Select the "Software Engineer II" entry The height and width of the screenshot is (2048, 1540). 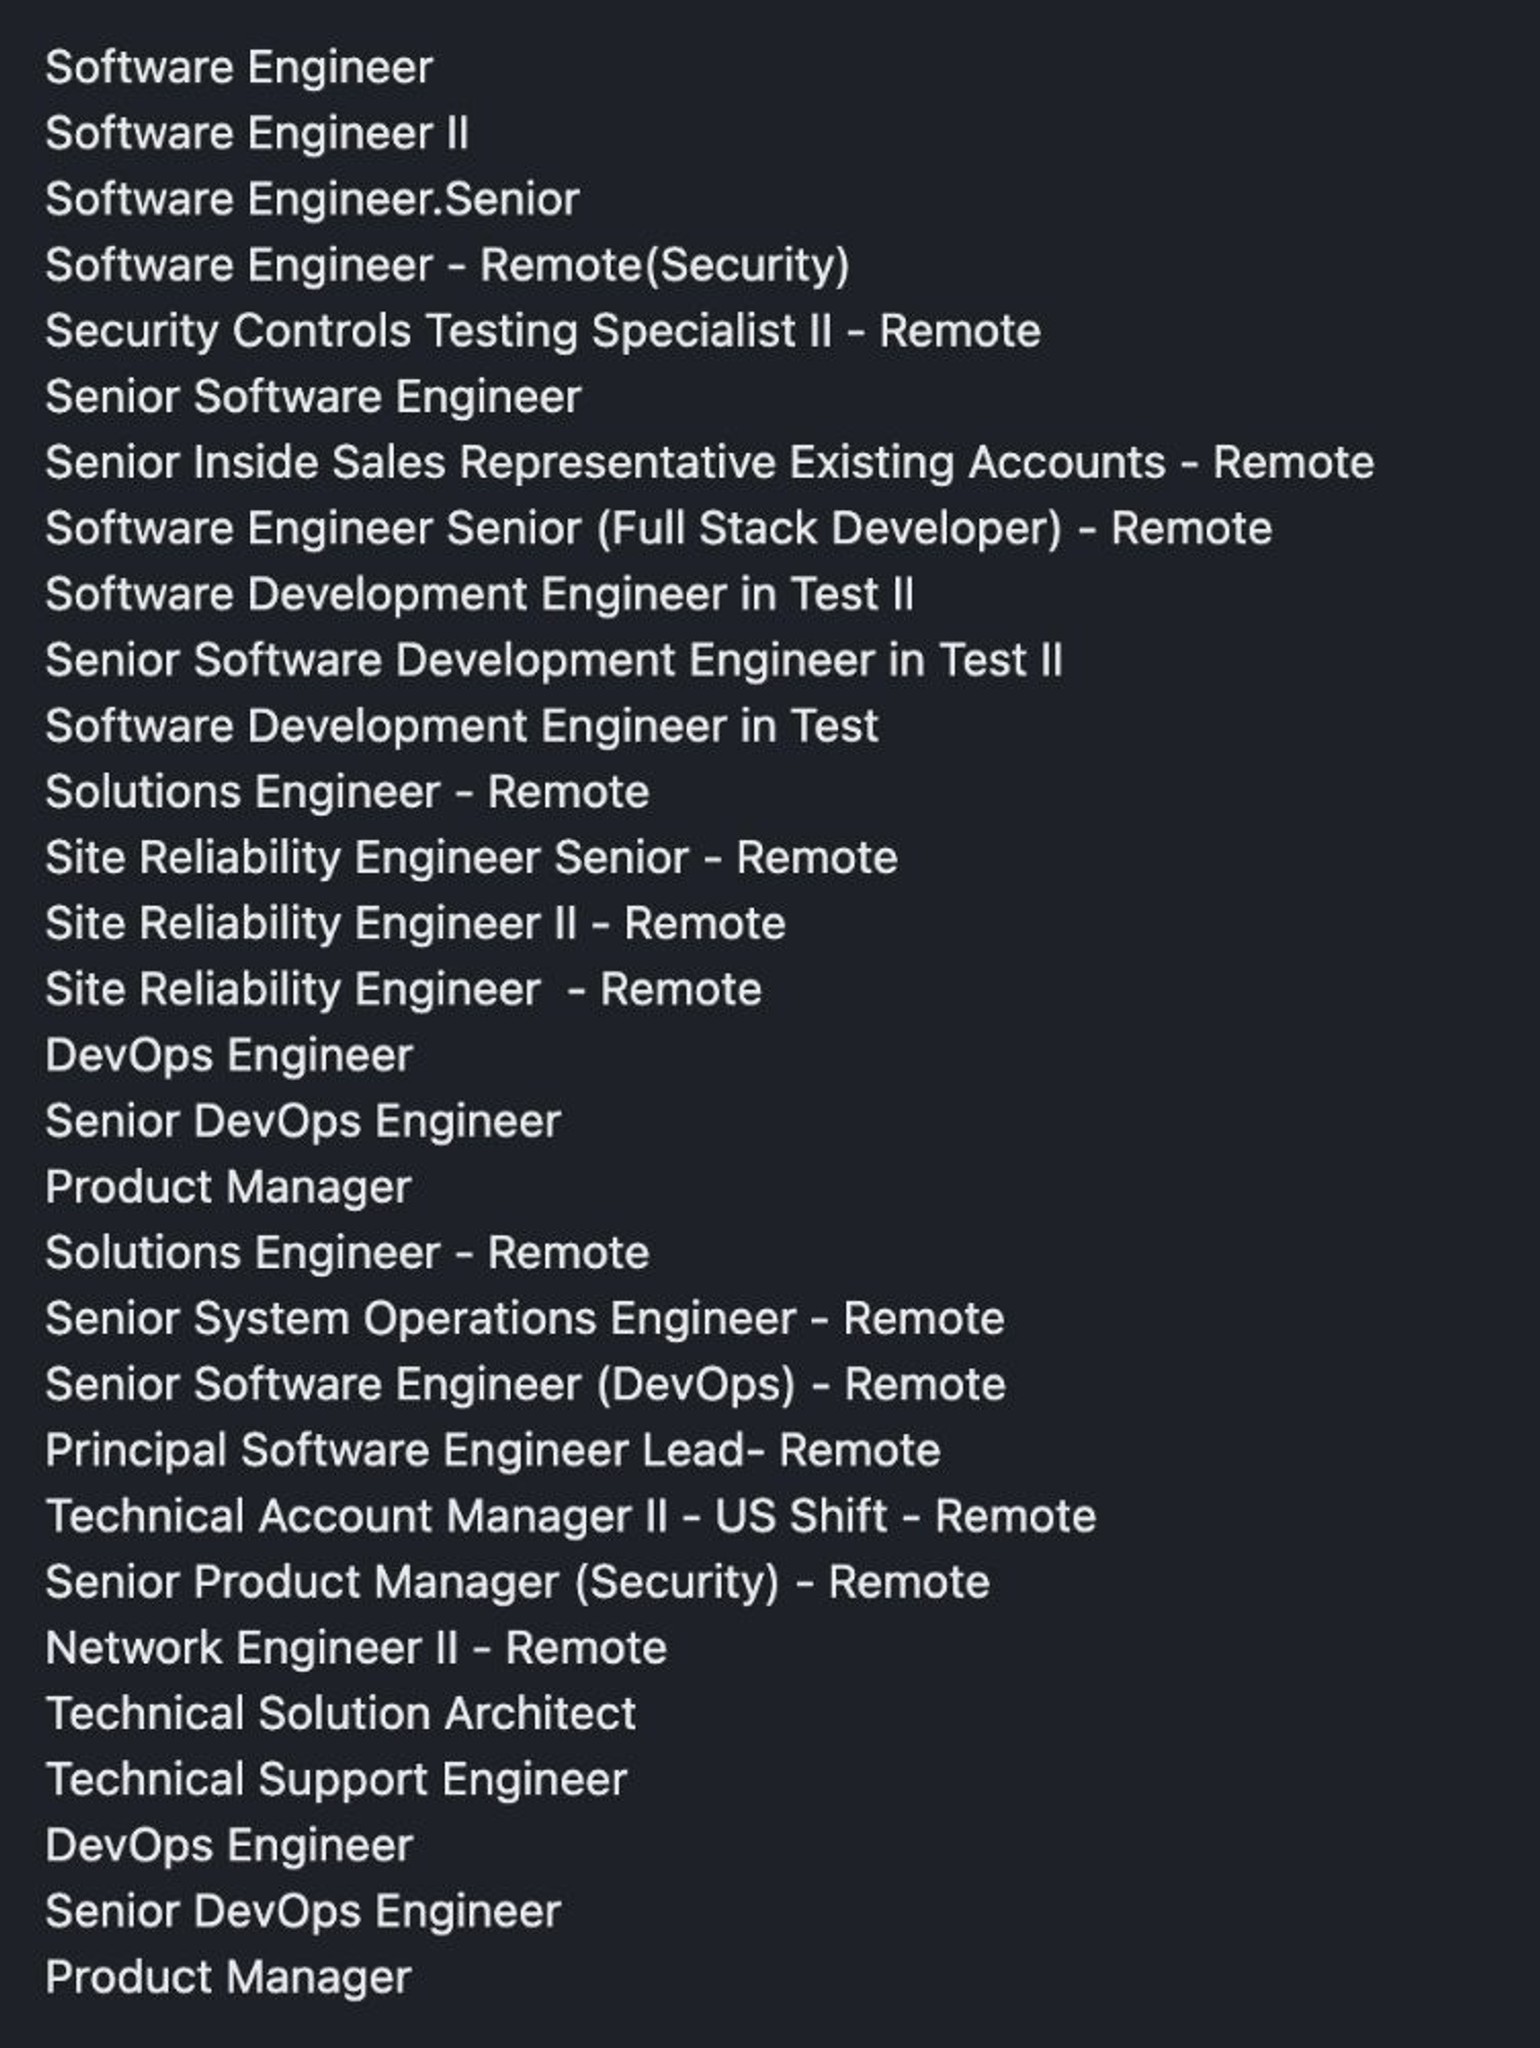[257, 134]
